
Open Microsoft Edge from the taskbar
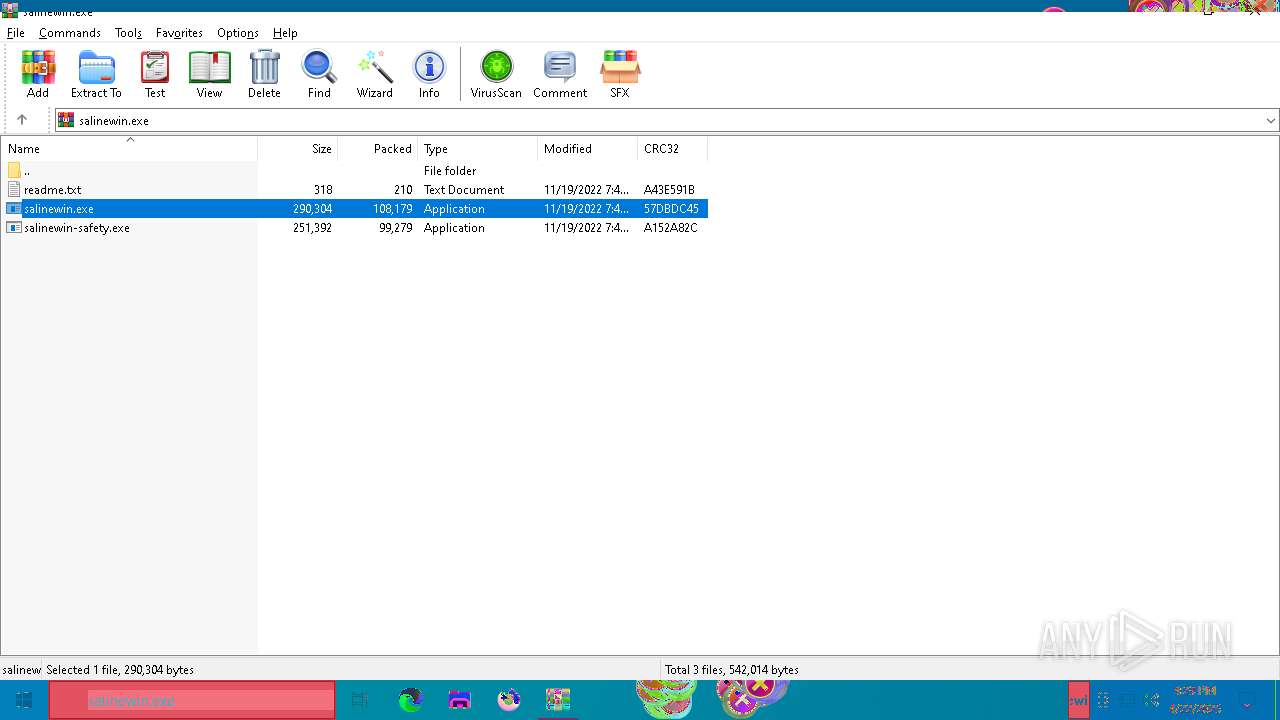point(410,700)
